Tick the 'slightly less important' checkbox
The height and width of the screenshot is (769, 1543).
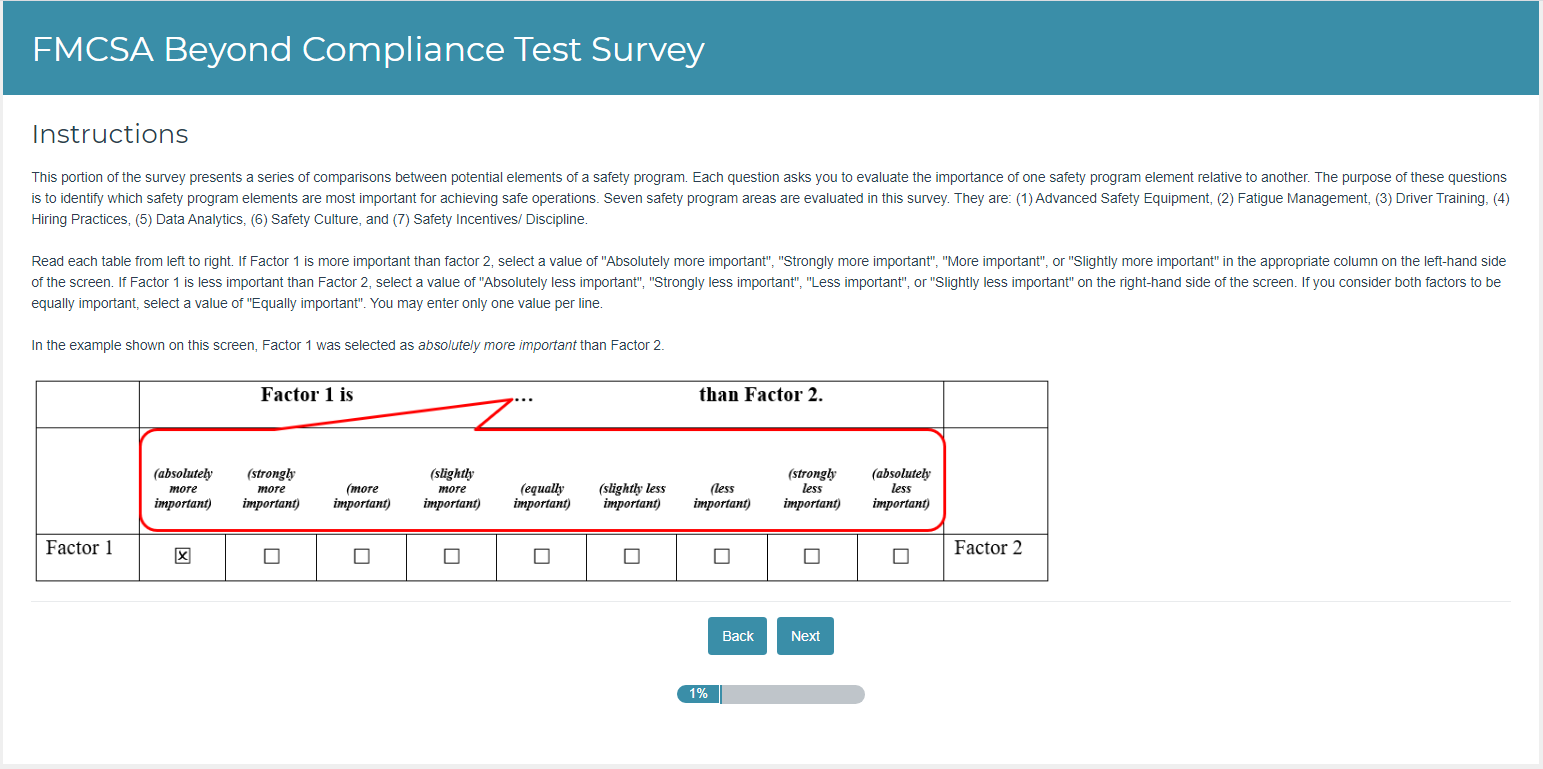[x=632, y=556]
